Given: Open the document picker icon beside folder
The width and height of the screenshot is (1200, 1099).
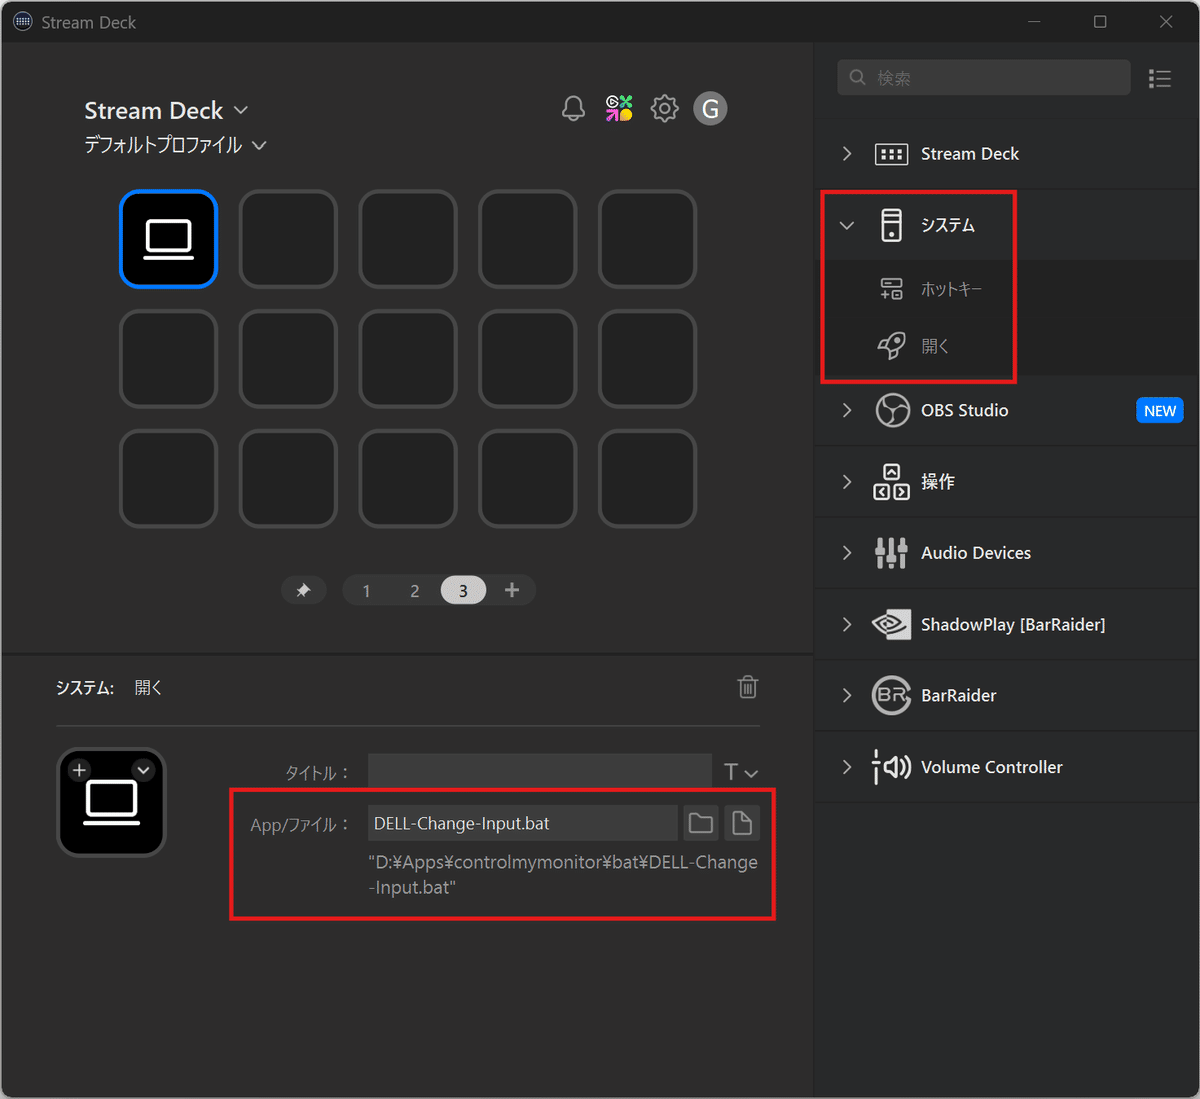Looking at the screenshot, I should [x=742, y=822].
